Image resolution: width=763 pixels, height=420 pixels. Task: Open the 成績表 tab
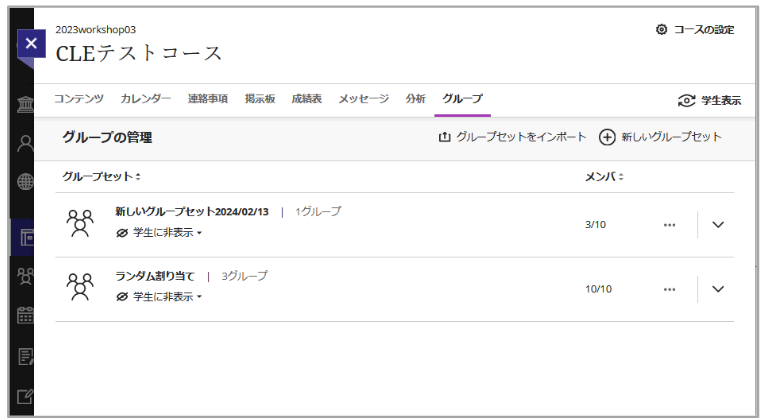(307, 99)
